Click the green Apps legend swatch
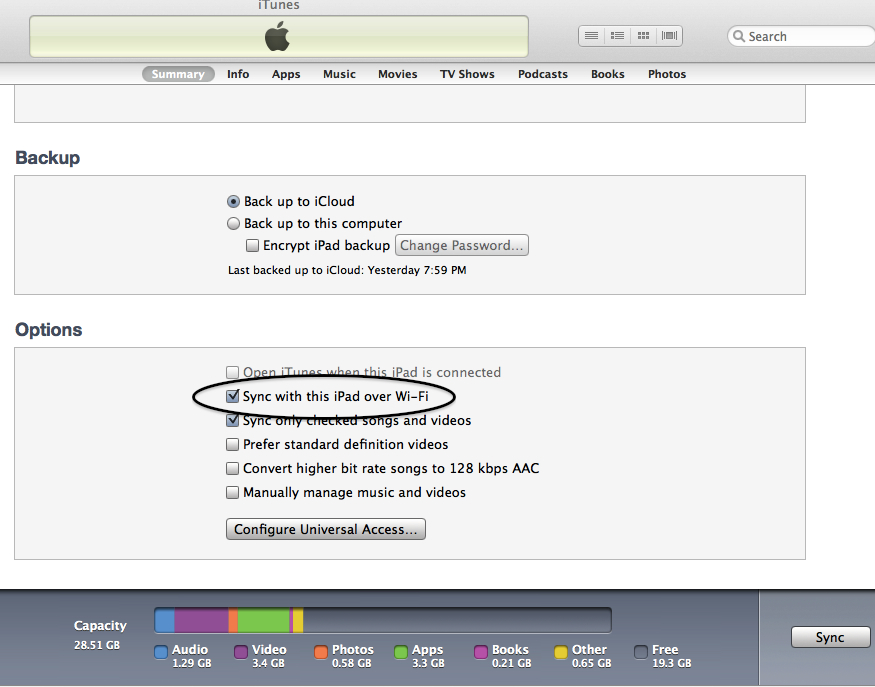Viewport: 875px width, 687px height. (401, 652)
